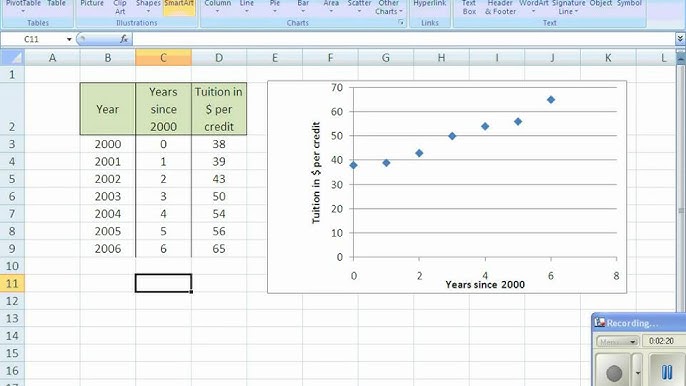
Task: Select the scatter data point at year 0
Action: [354, 165]
